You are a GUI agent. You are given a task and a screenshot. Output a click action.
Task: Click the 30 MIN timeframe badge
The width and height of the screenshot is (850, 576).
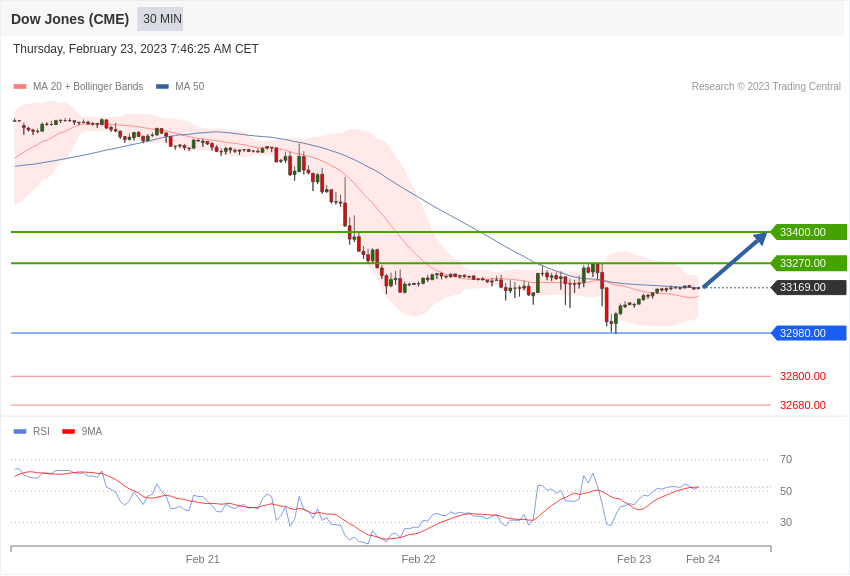pos(160,19)
